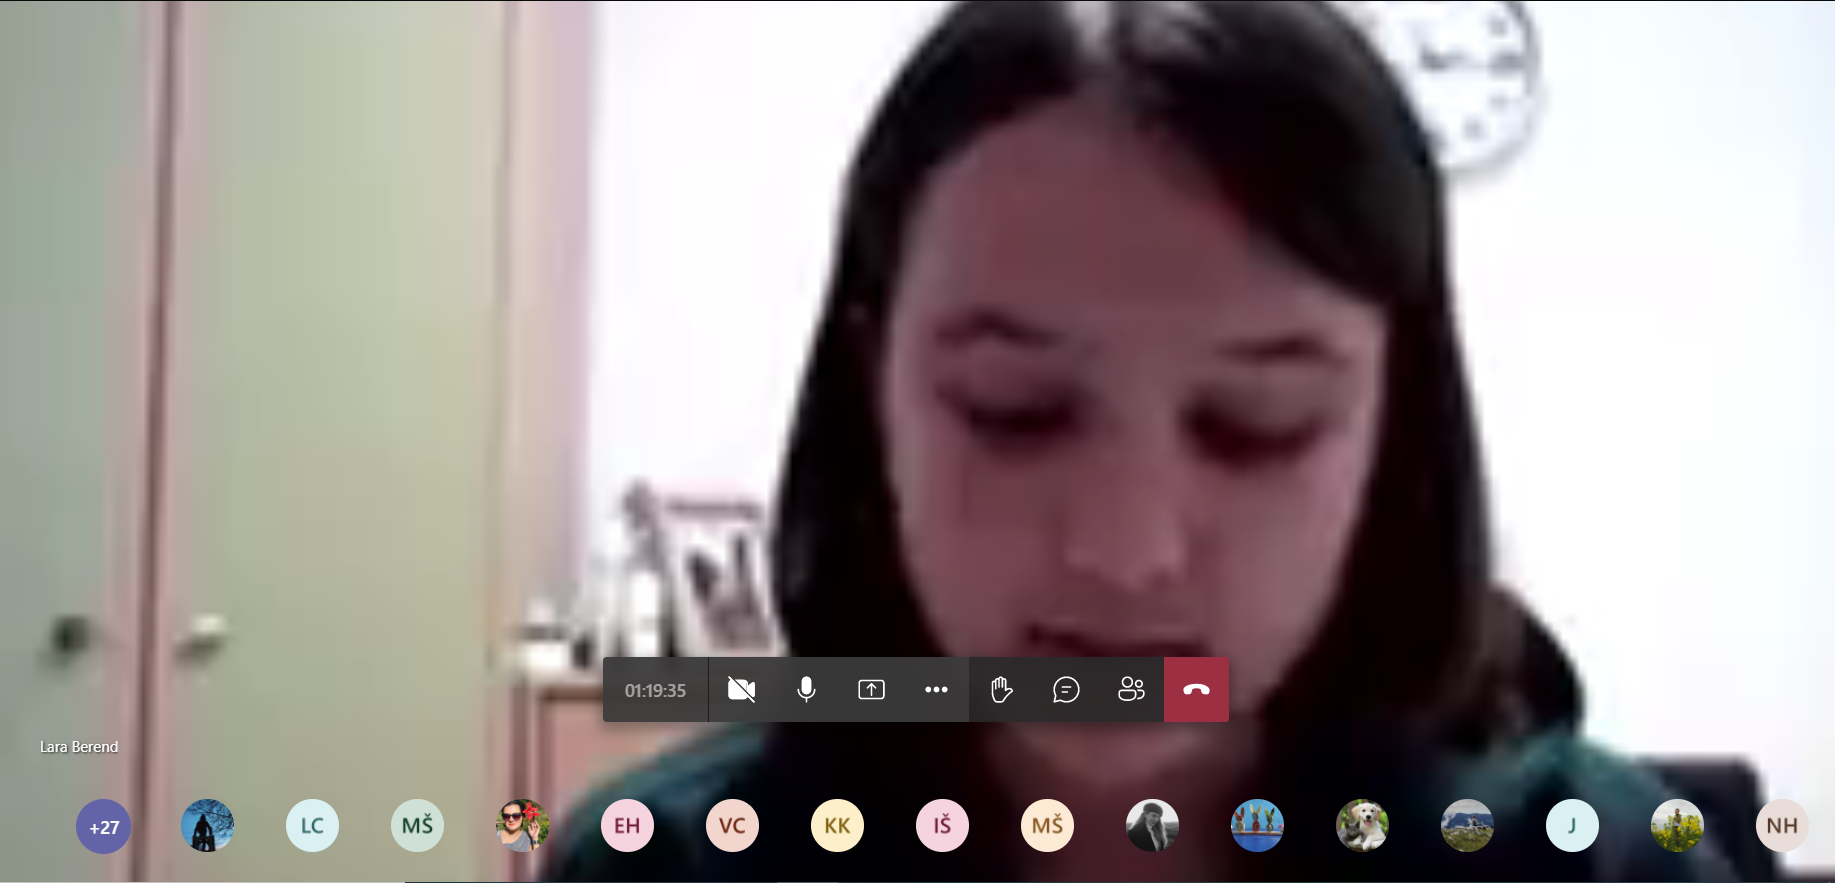This screenshot has height=883, width=1835.
Task: Click the yellow flower field photo avatar
Action: click(1677, 826)
